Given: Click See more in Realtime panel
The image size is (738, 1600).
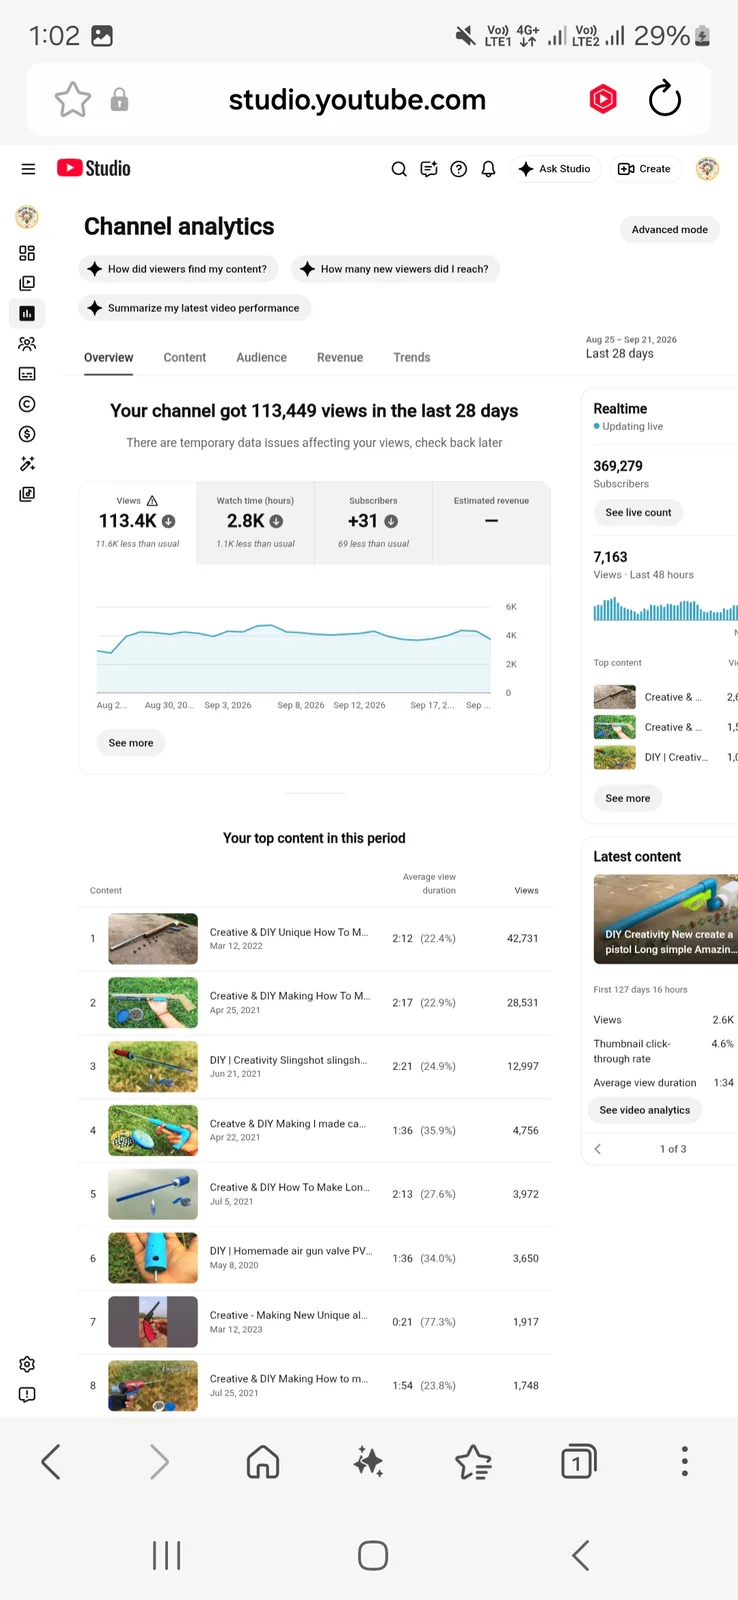Looking at the screenshot, I should [628, 798].
